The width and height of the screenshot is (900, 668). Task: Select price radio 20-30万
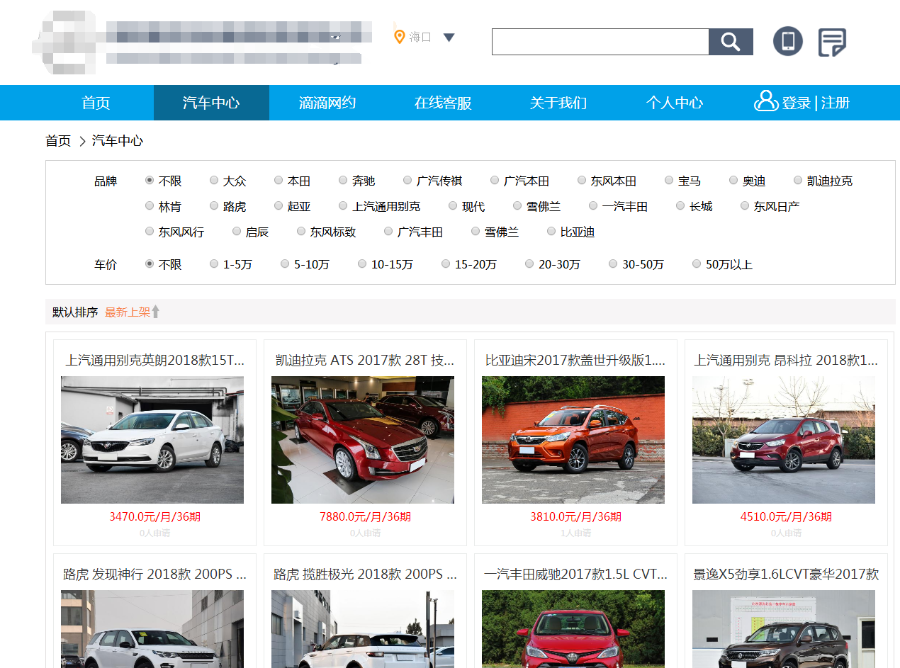click(x=529, y=264)
